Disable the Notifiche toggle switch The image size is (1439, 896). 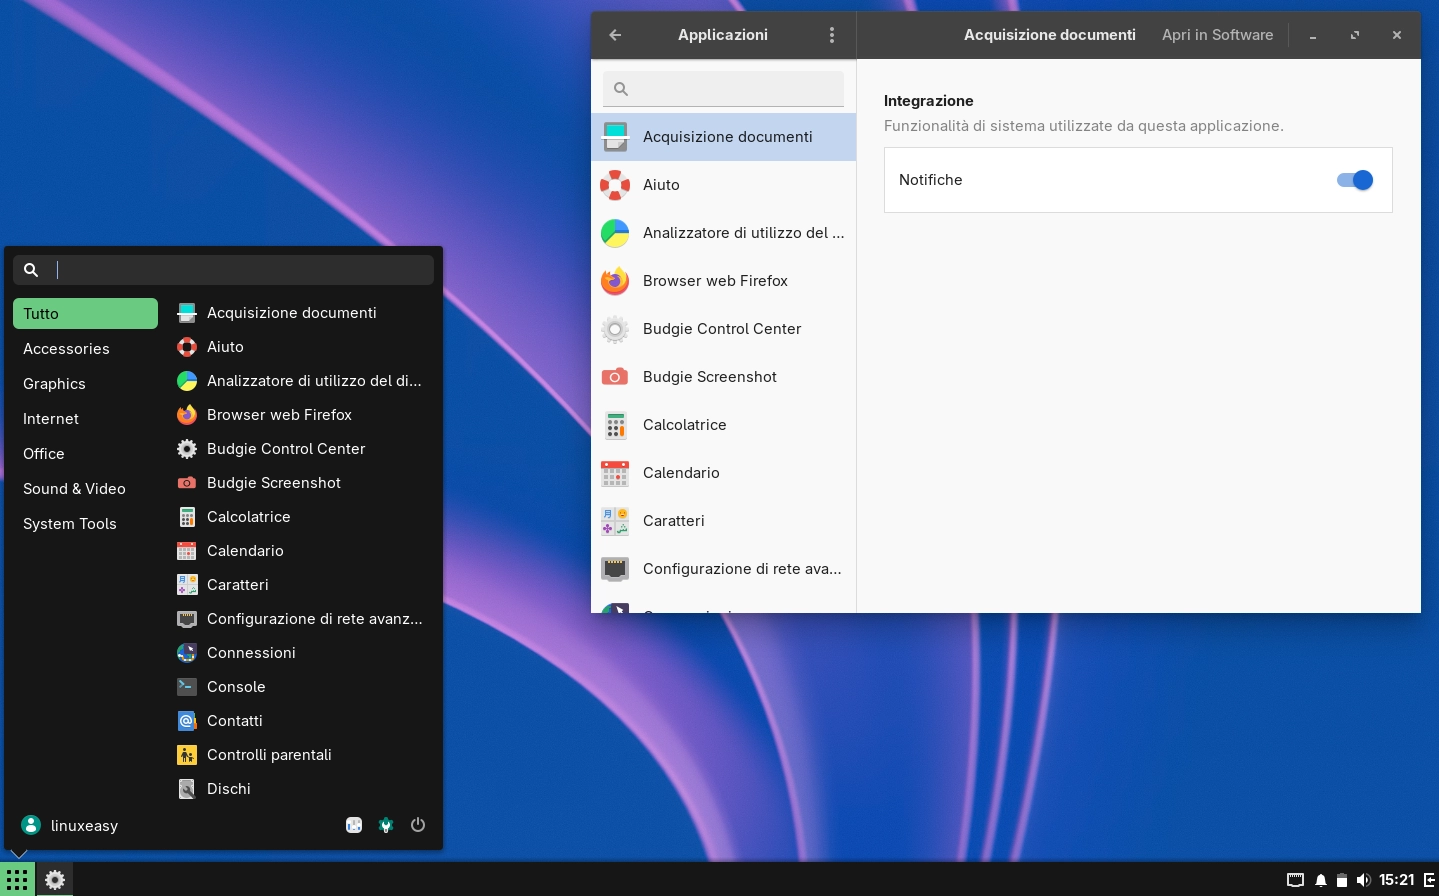[x=1355, y=180]
